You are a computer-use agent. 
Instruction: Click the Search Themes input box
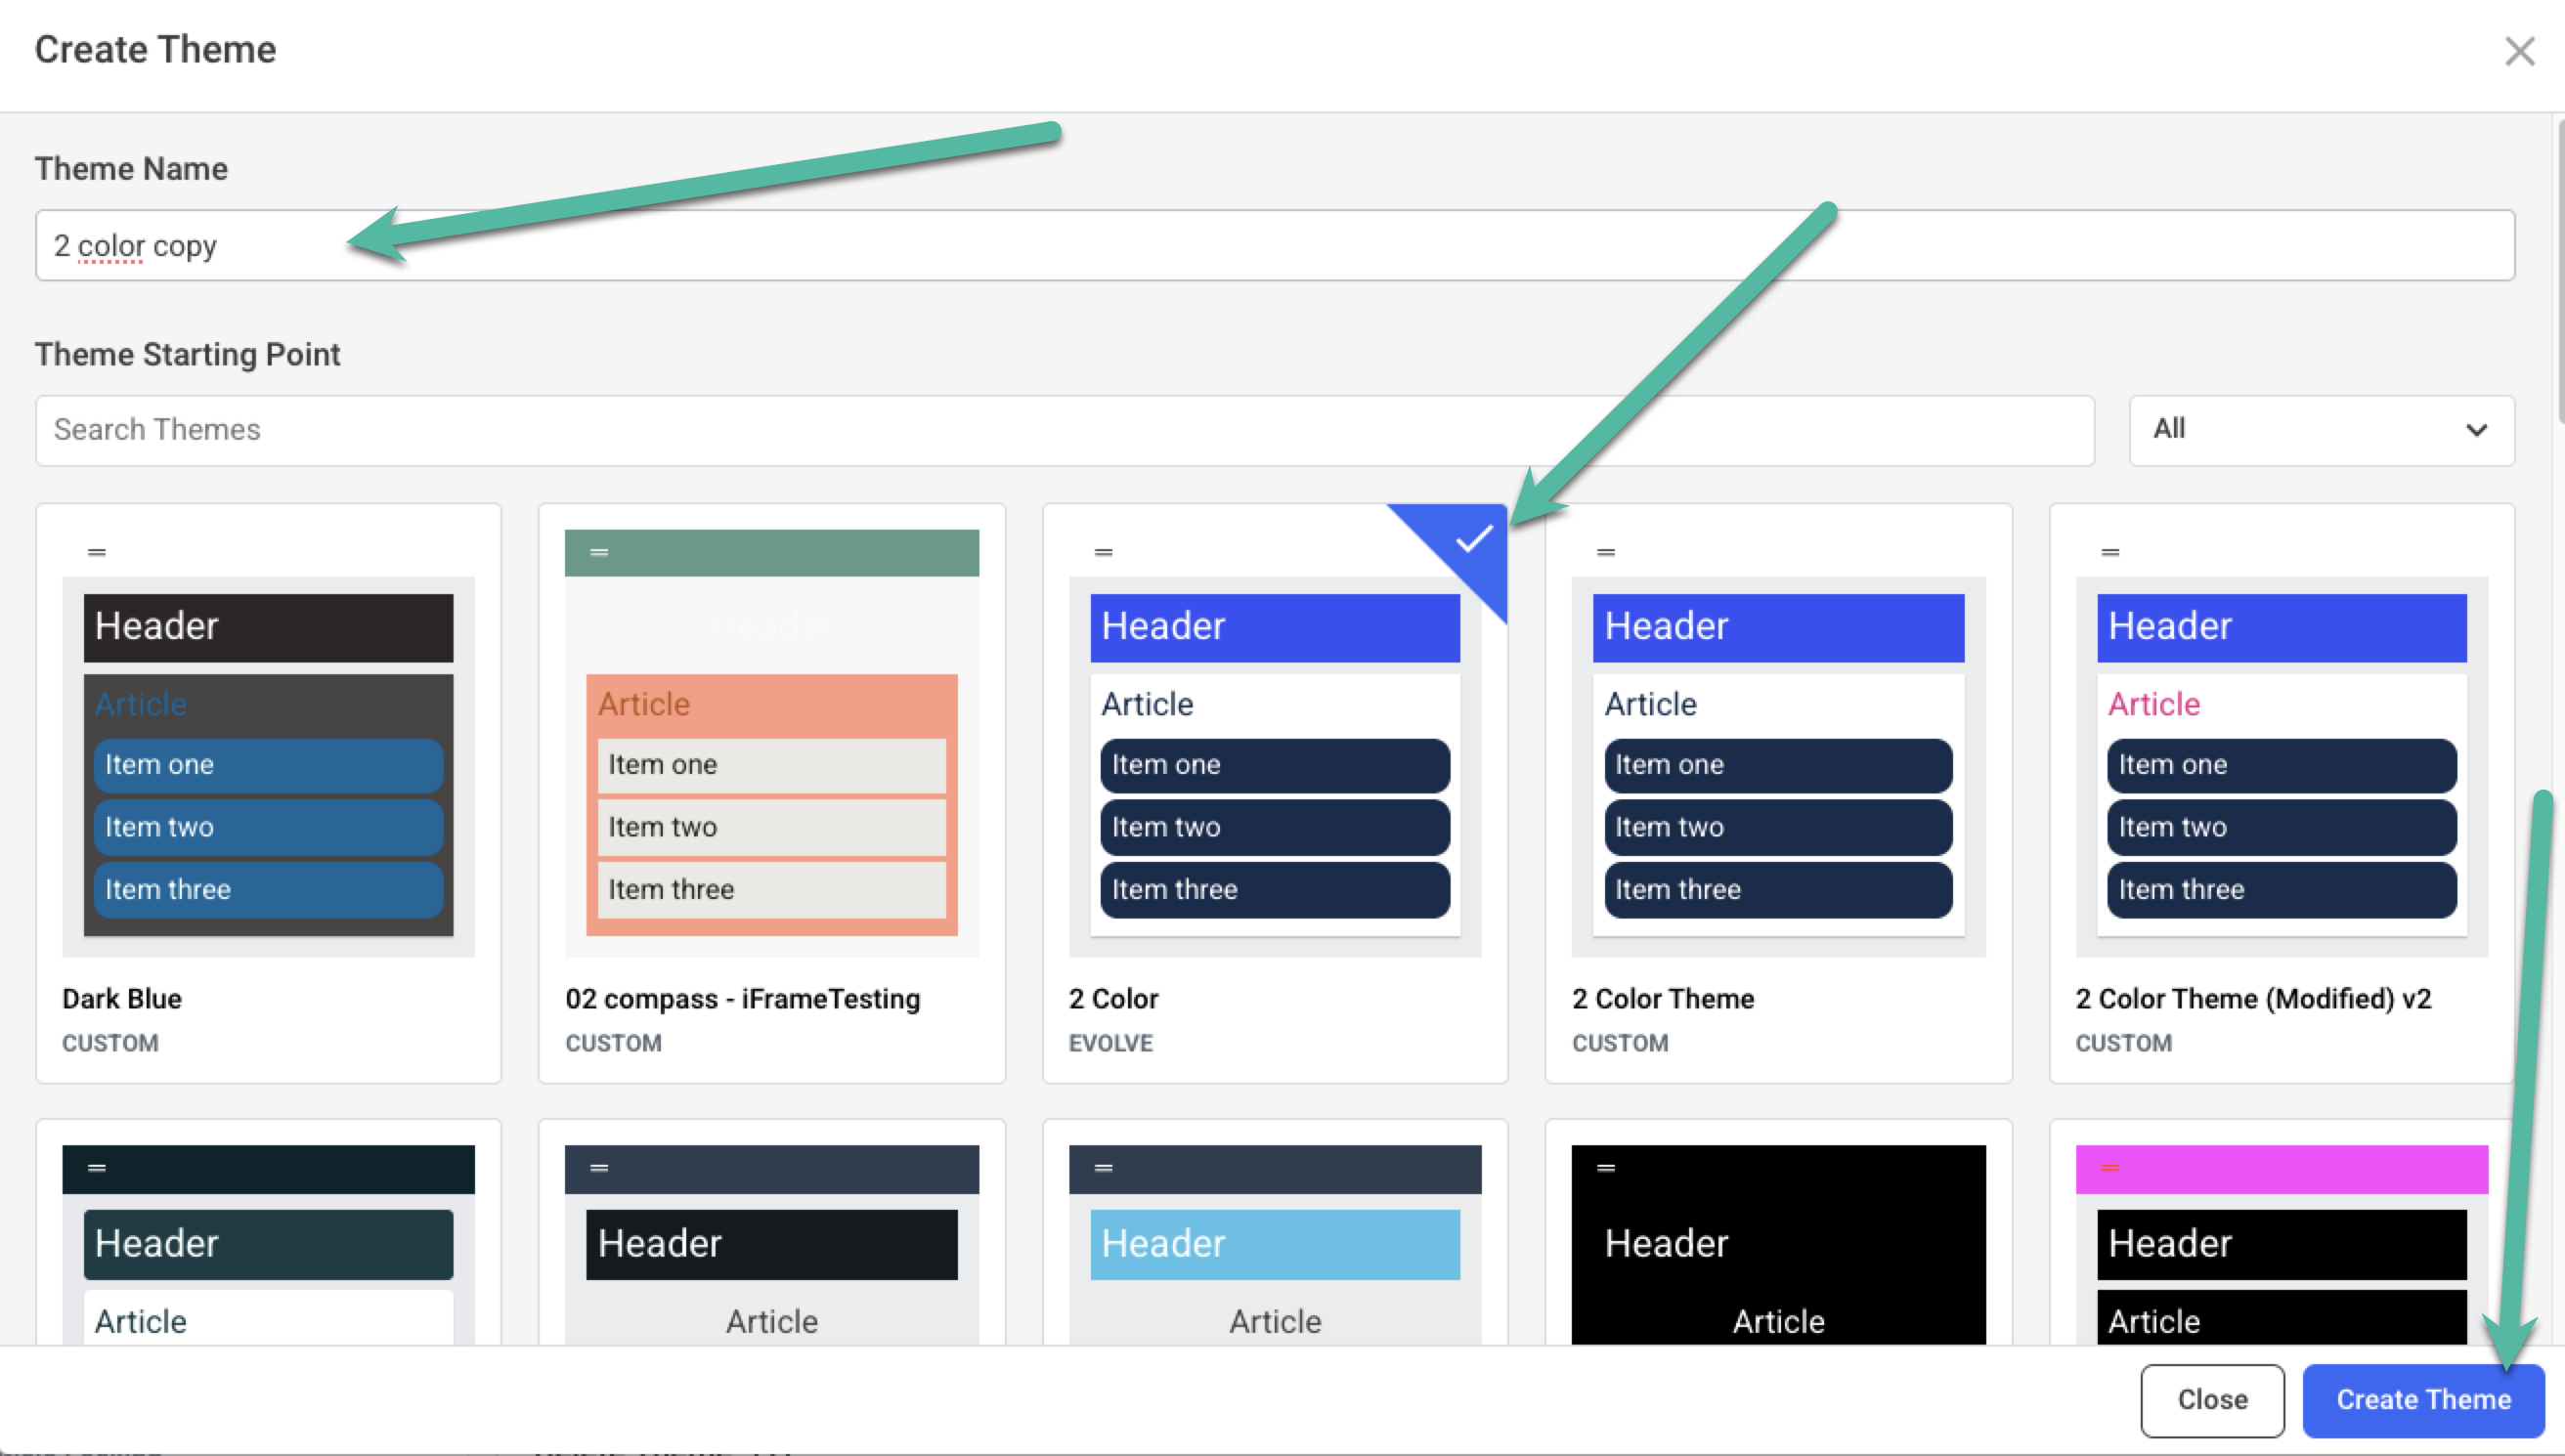1065,430
